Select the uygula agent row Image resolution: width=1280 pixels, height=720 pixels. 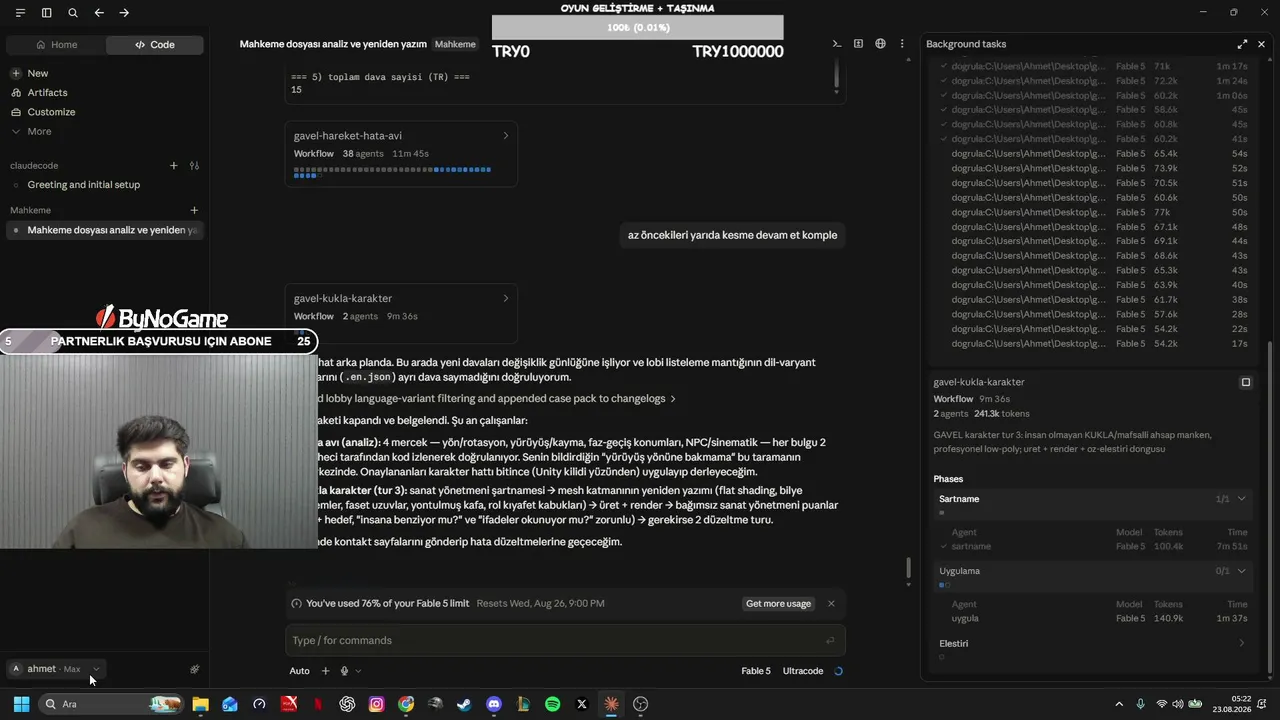[x=1094, y=619]
